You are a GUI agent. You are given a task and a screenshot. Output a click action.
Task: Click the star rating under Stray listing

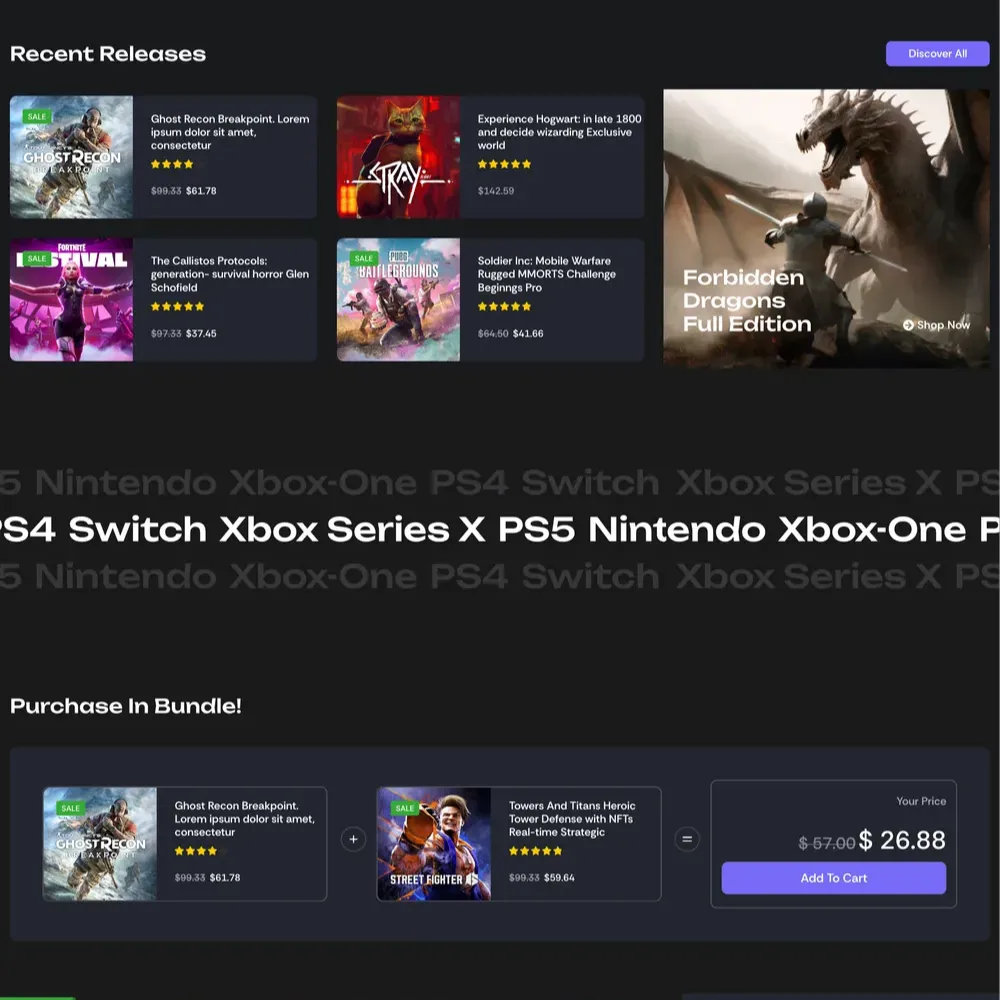coord(504,164)
